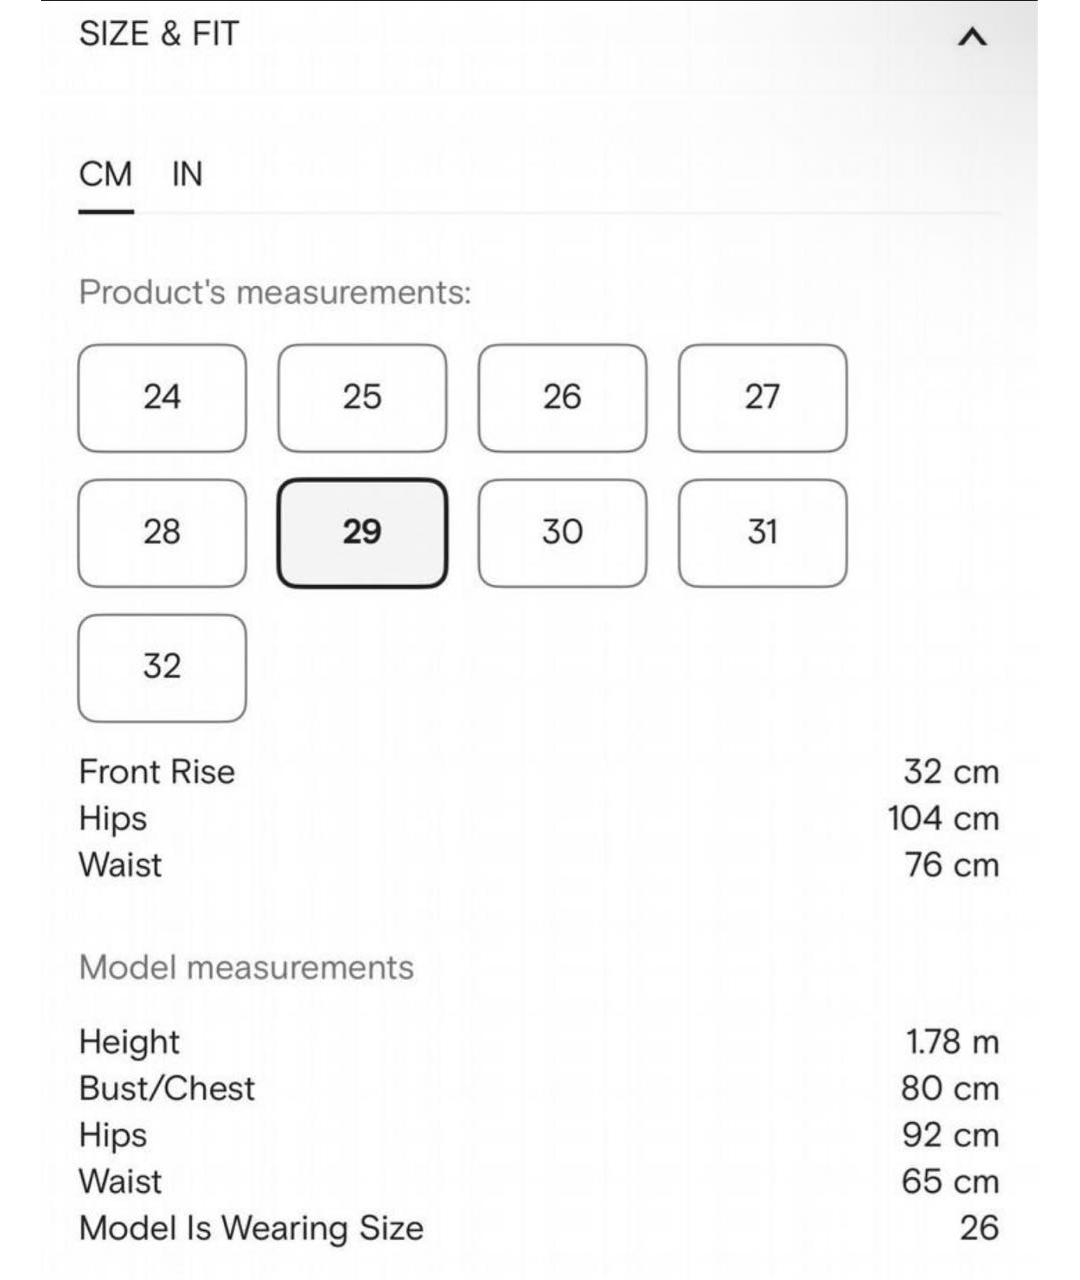Collapse the Size & Fit chevron arrow
This screenshot has height=1280, width=1080.
point(972,38)
